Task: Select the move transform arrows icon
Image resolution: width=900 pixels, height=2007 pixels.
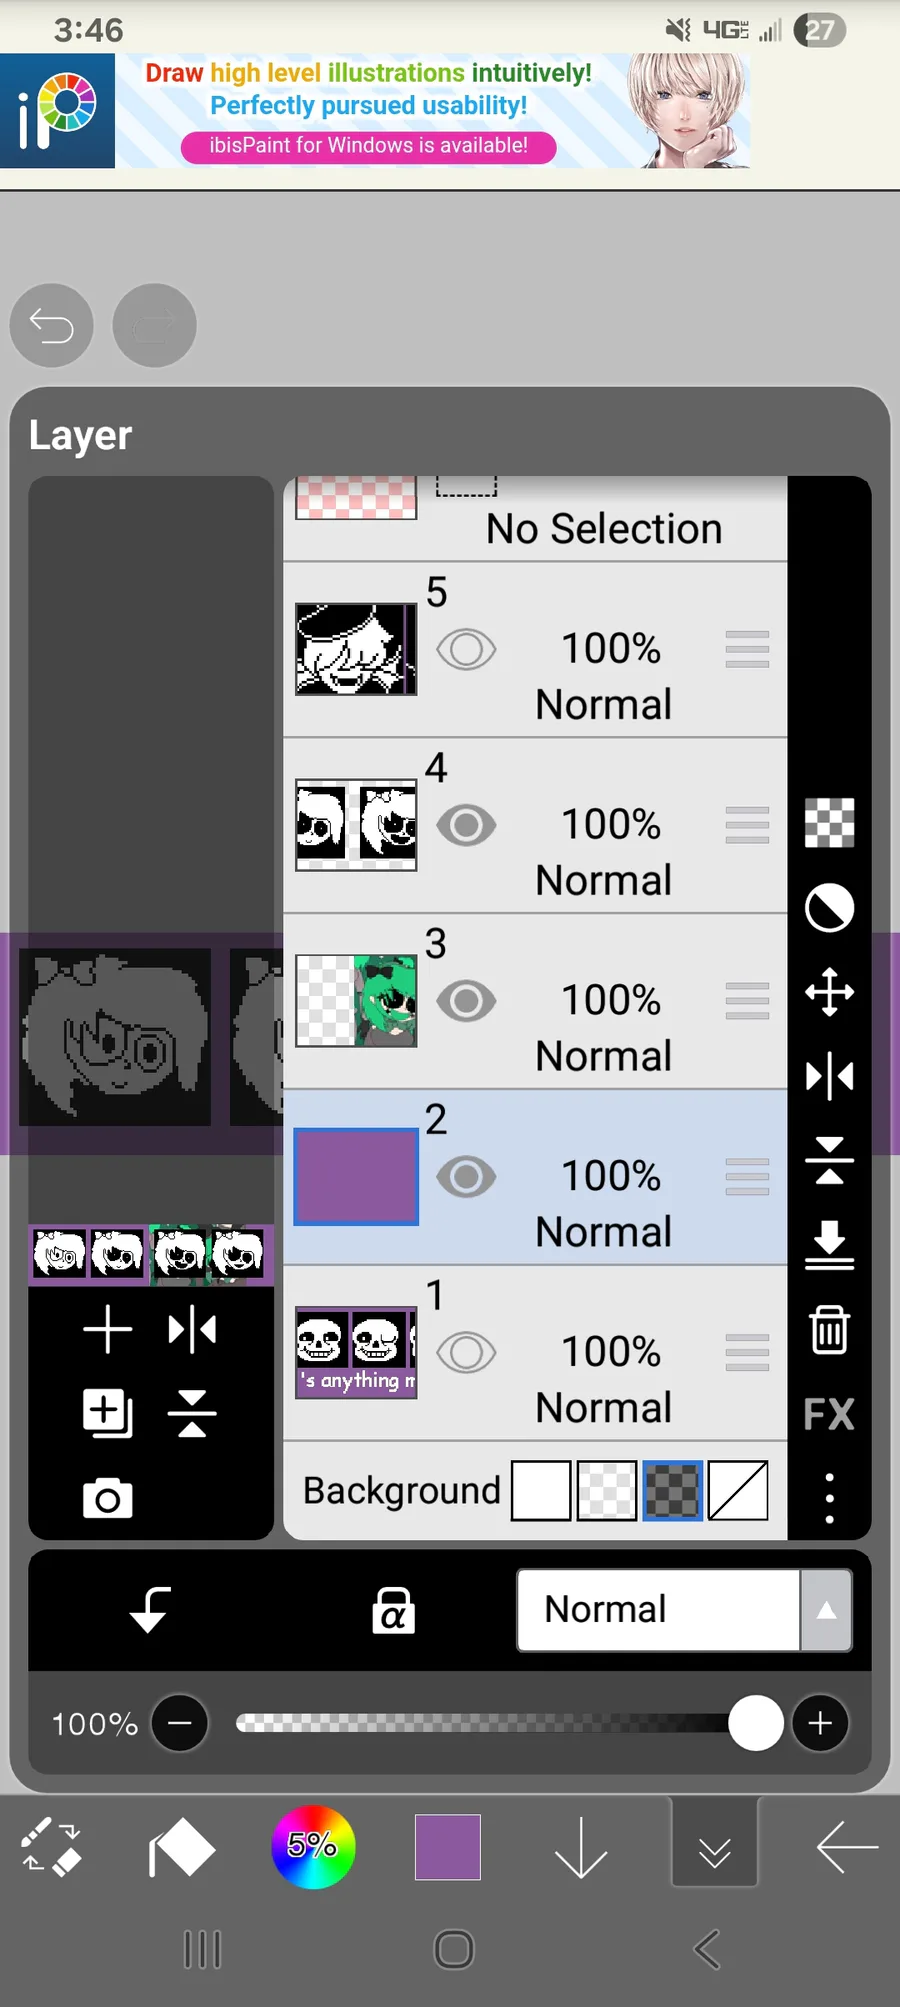Action: [x=829, y=992]
